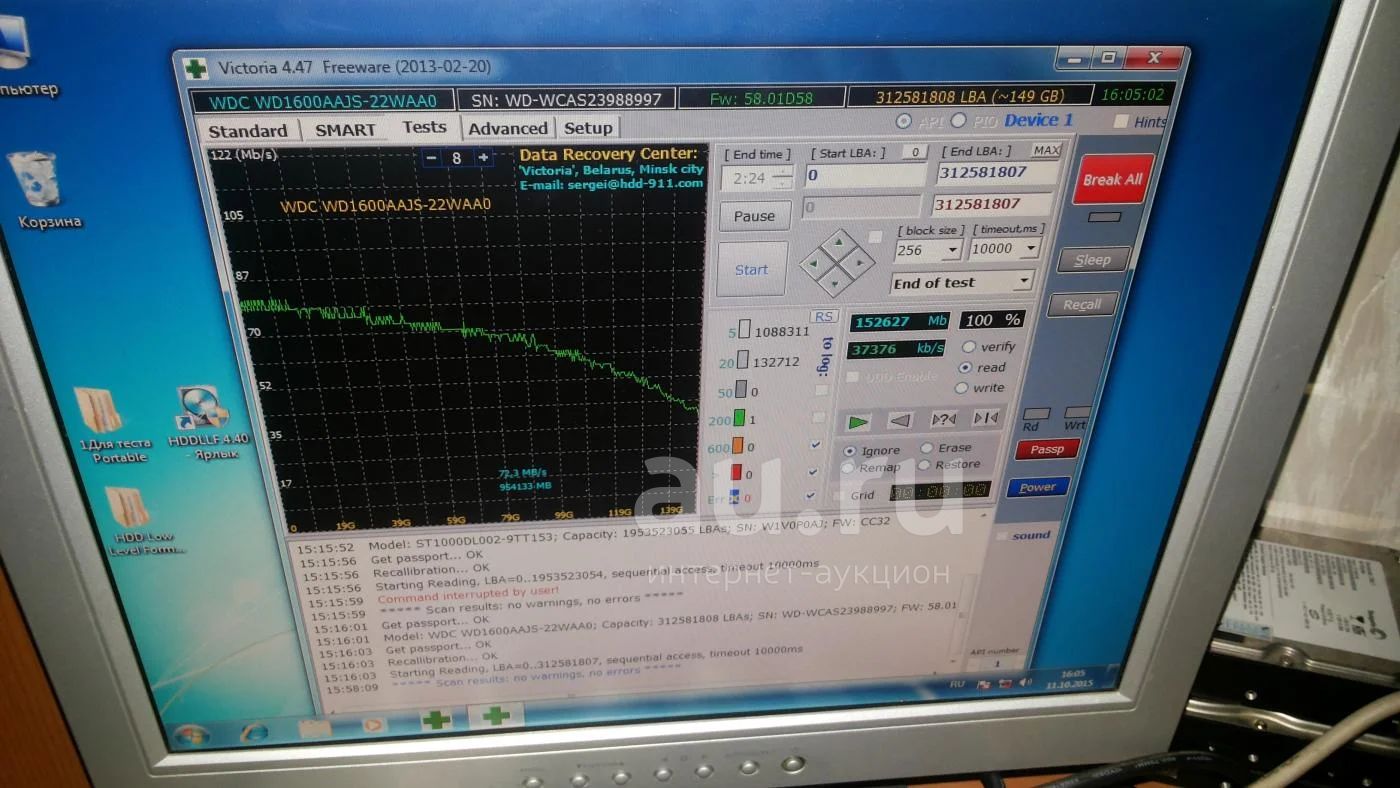This screenshot has height=788, width=1400.
Task: Open the '1Для теста Portable' folder icon
Action: click(108, 424)
